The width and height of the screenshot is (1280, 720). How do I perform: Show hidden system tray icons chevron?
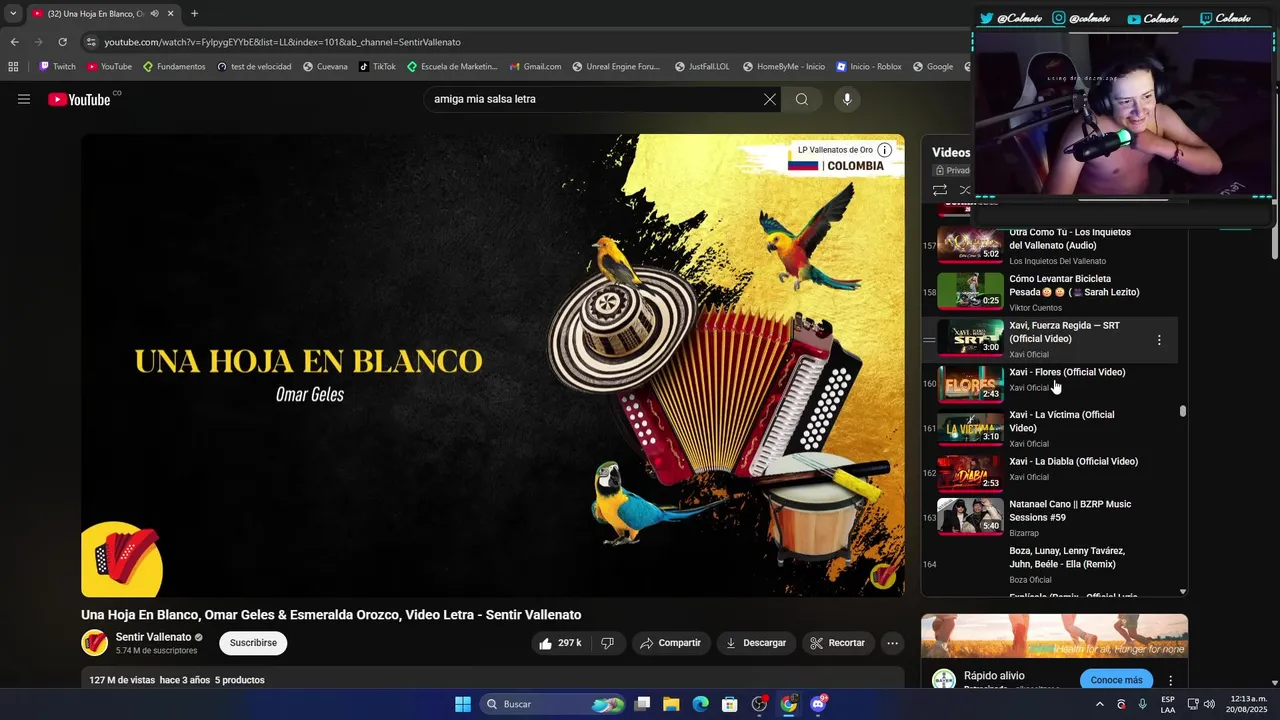[x=1100, y=704]
